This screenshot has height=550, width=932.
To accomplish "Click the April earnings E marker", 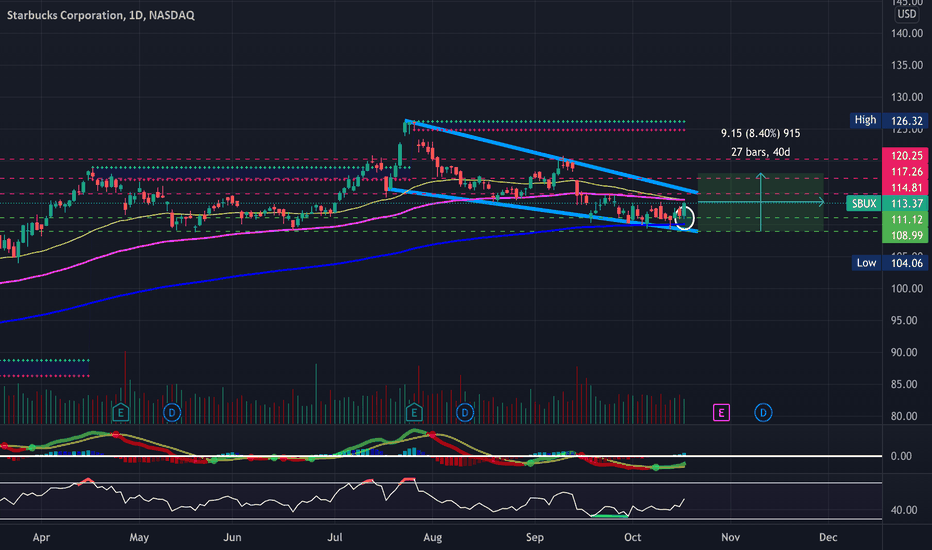I will 121,412.
